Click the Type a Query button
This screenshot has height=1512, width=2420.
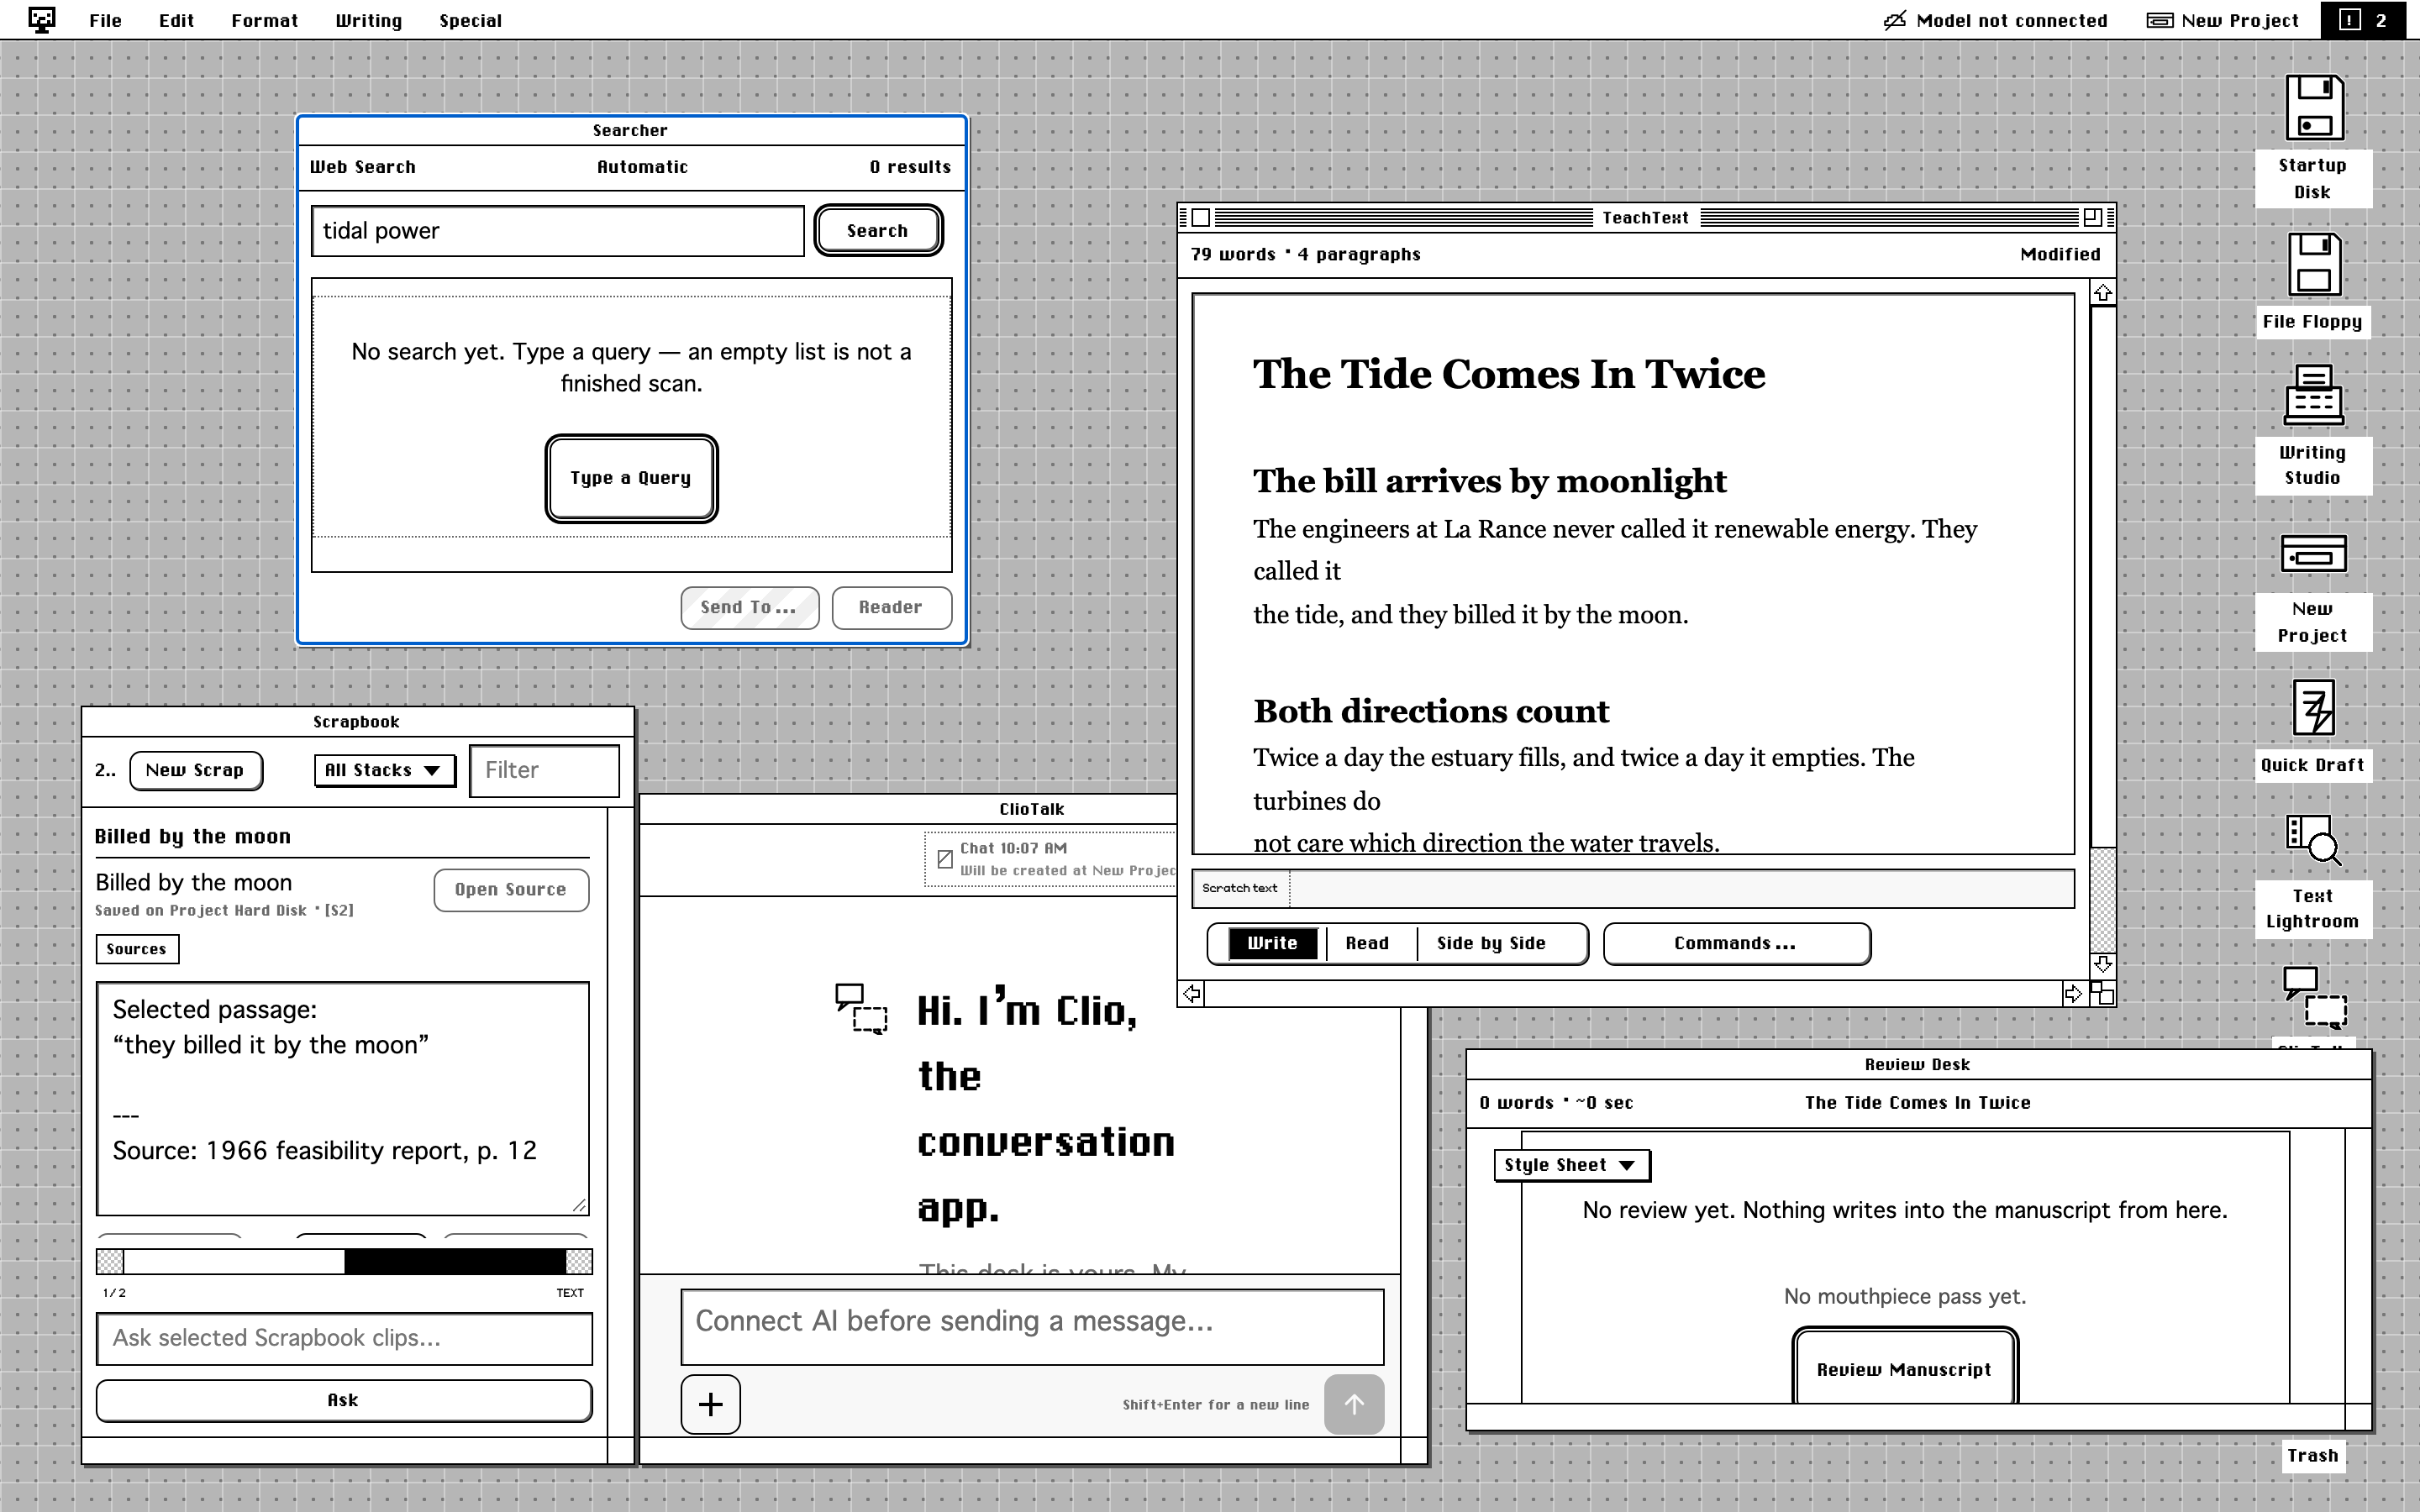click(x=631, y=478)
